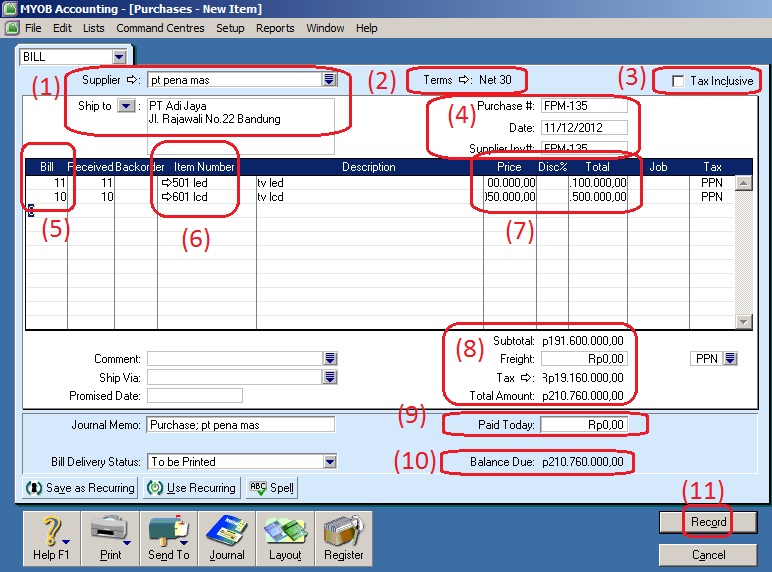Click Bill quantity 11 in first row

46,183
